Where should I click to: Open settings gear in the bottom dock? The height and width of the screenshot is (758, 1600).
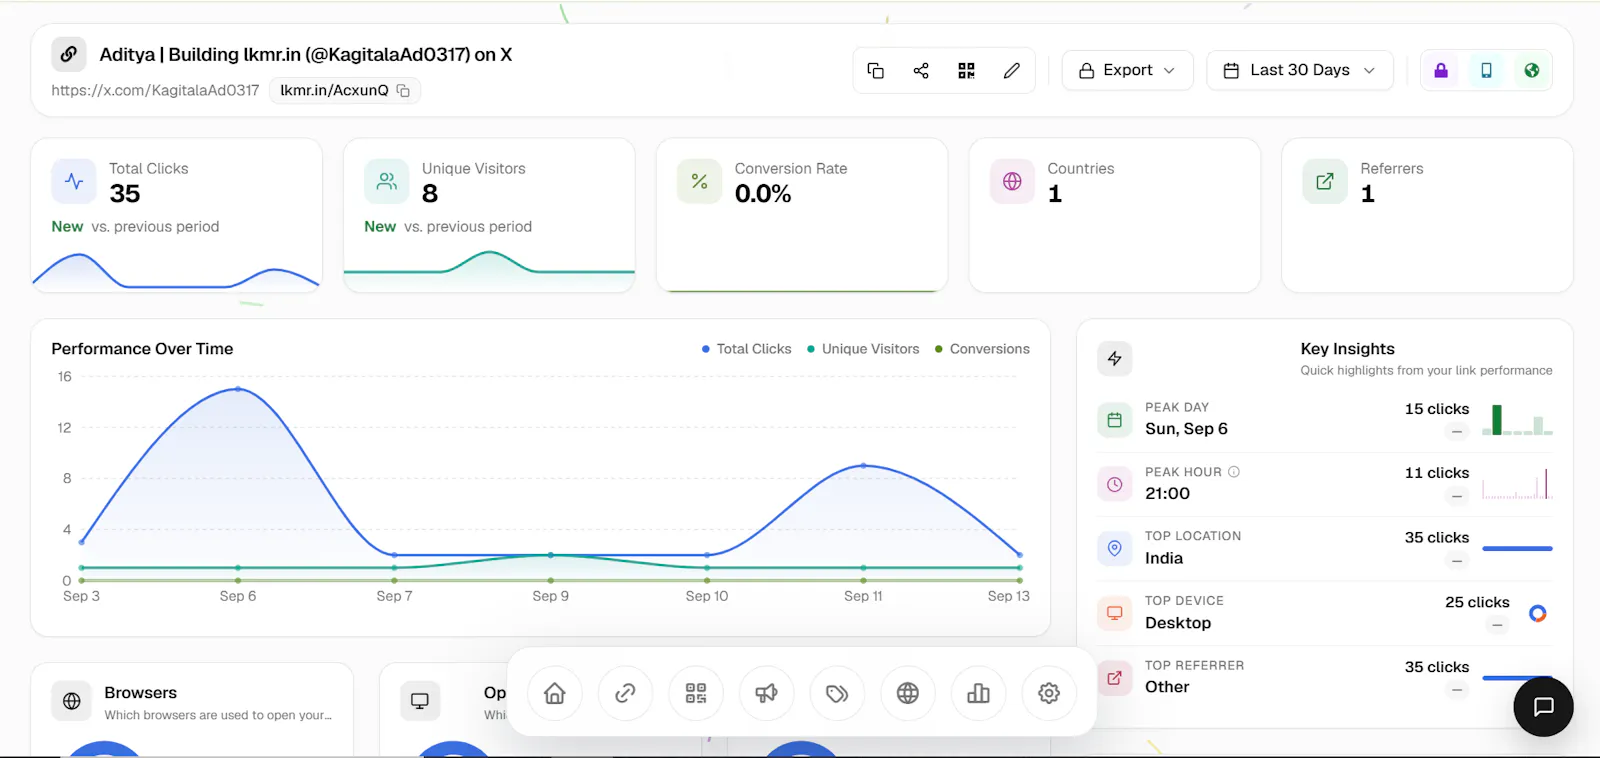pyautogui.click(x=1049, y=693)
